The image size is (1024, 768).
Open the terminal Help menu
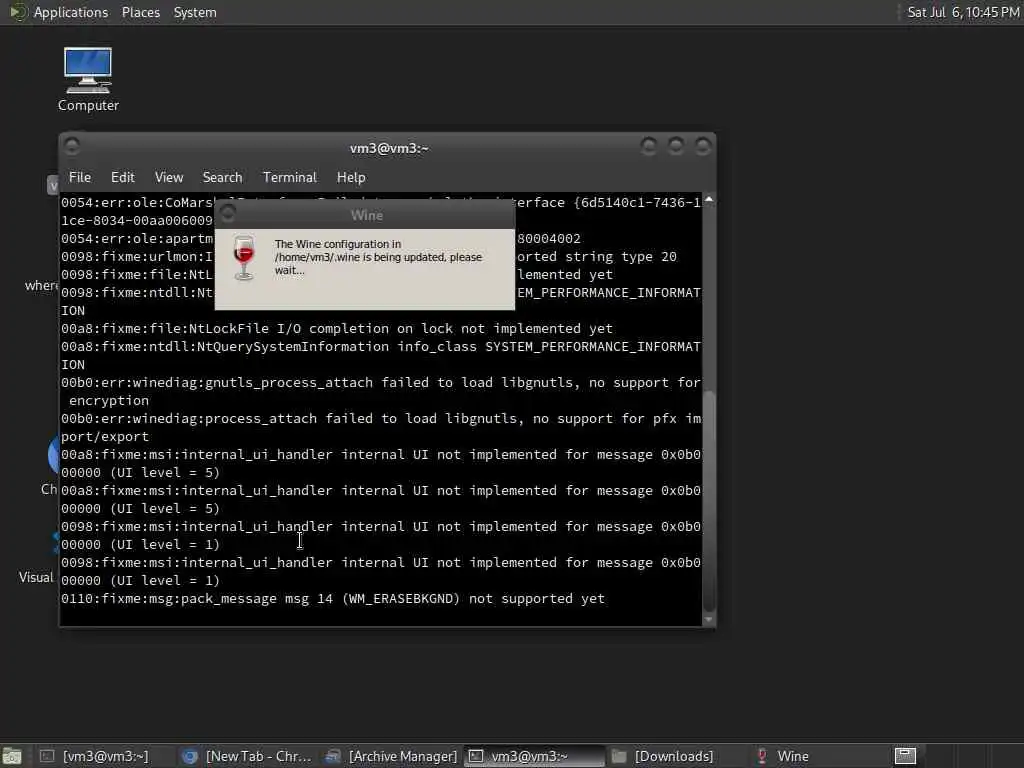click(x=351, y=177)
